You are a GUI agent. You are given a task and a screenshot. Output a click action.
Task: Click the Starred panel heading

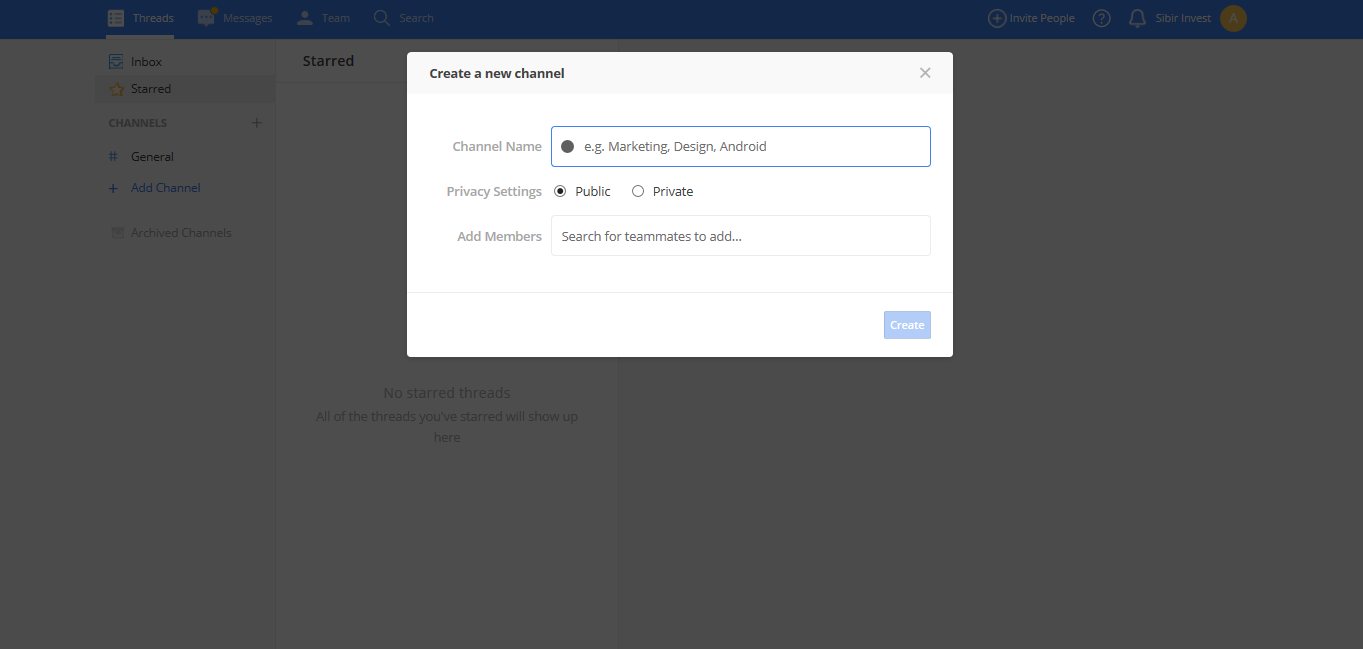pyautogui.click(x=328, y=61)
